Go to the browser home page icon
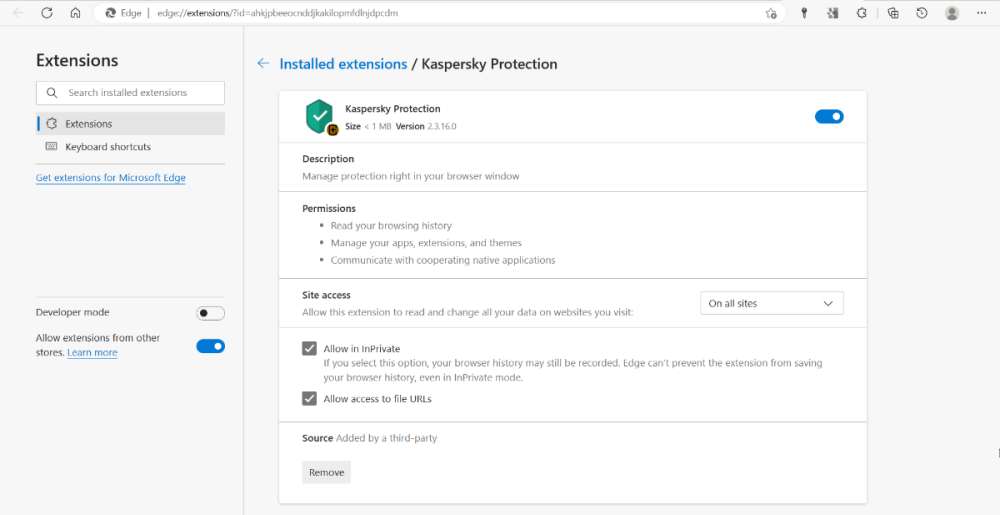Image resolution: width=1000 pixels, height=515 pixels. [76, 13]
